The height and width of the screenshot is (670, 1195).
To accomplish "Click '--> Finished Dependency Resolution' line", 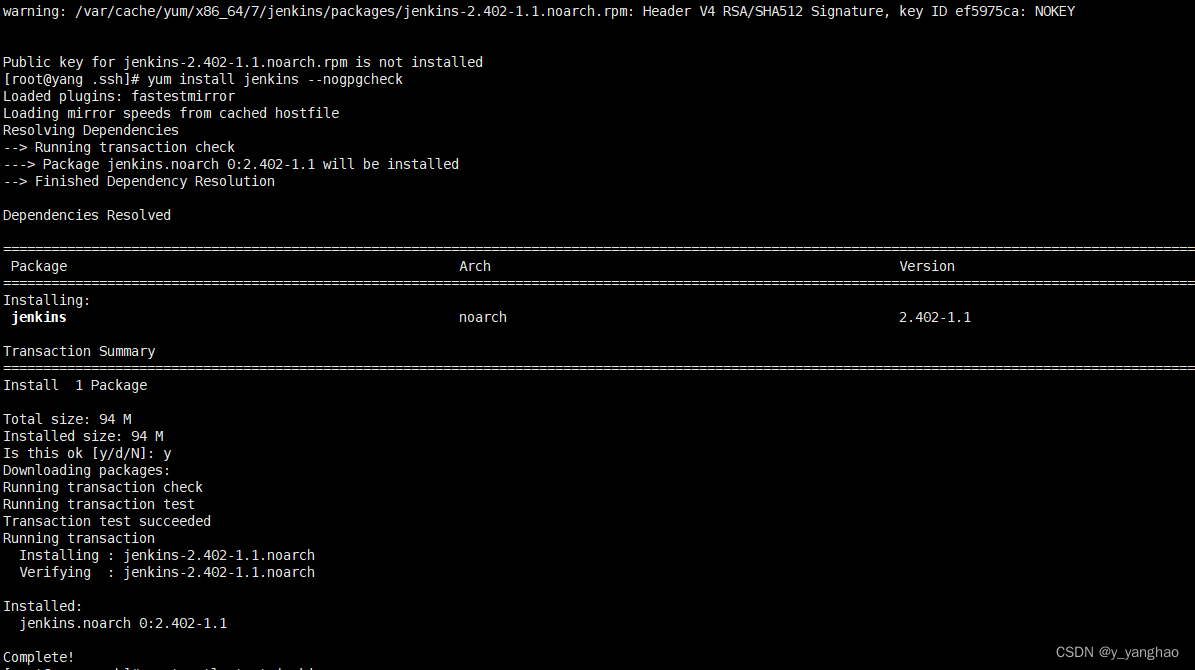I will point(139,181).
